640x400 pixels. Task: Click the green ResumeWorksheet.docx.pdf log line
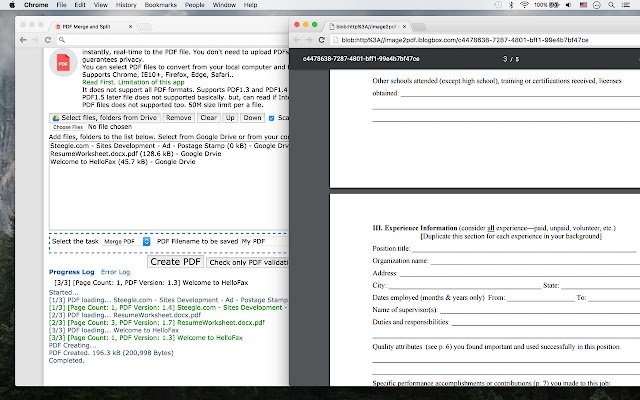click(x=157, y=322)
